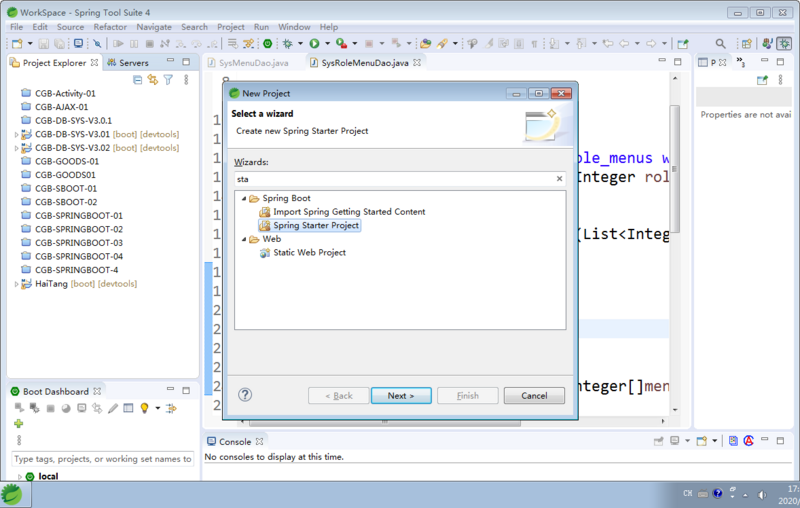This screenshot has height=508, width=800.
Task: Click the volume speaker icon in system tray
Action: pos(762,494)
